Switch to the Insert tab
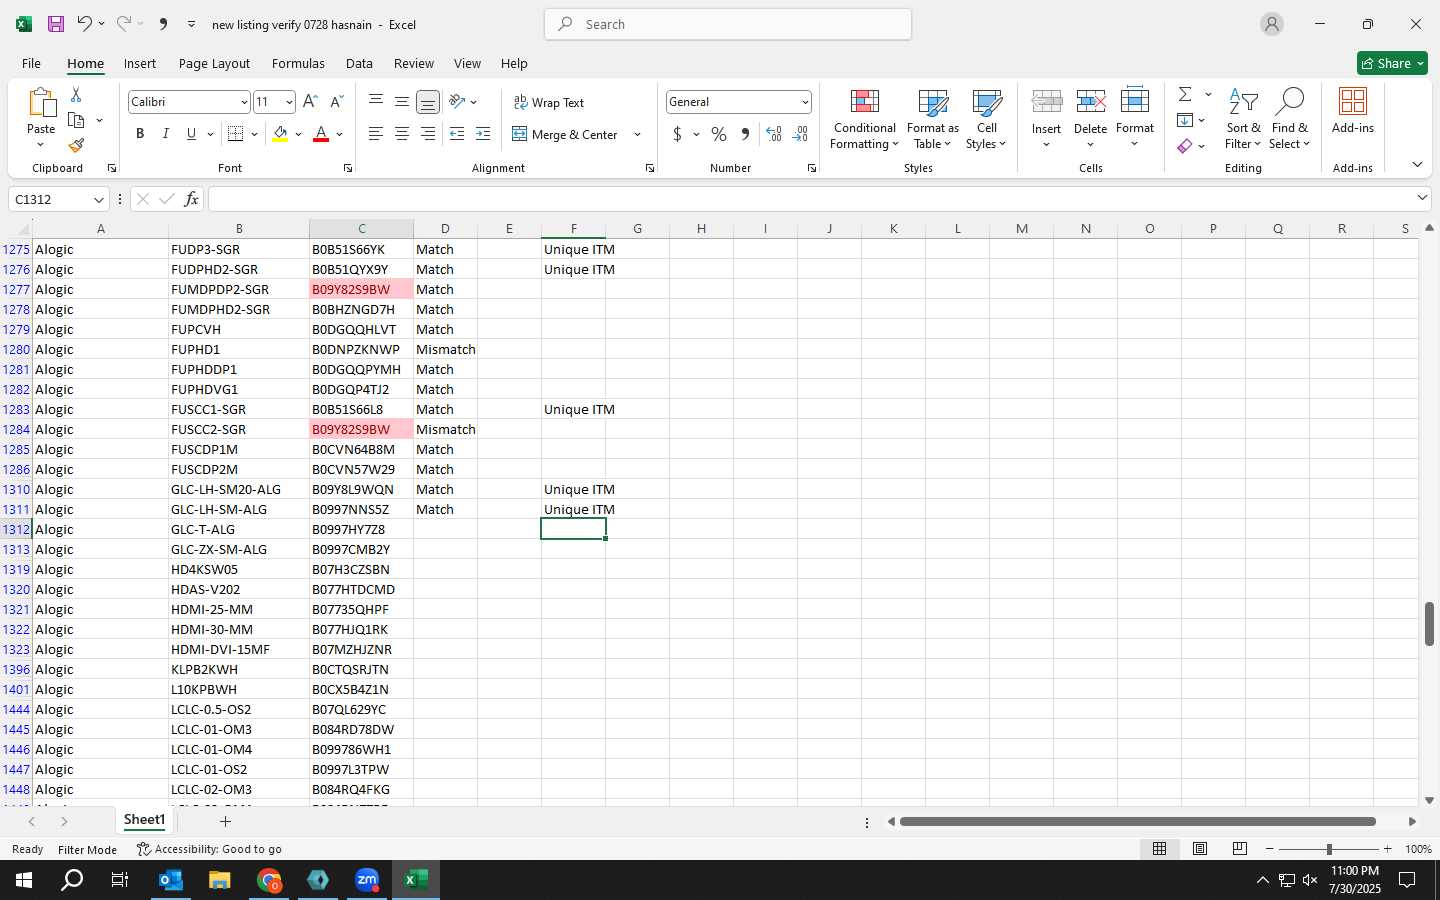 140,63
